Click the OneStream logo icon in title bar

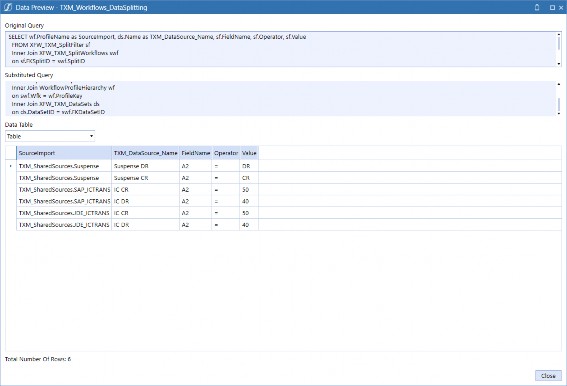tap(8, 7)
